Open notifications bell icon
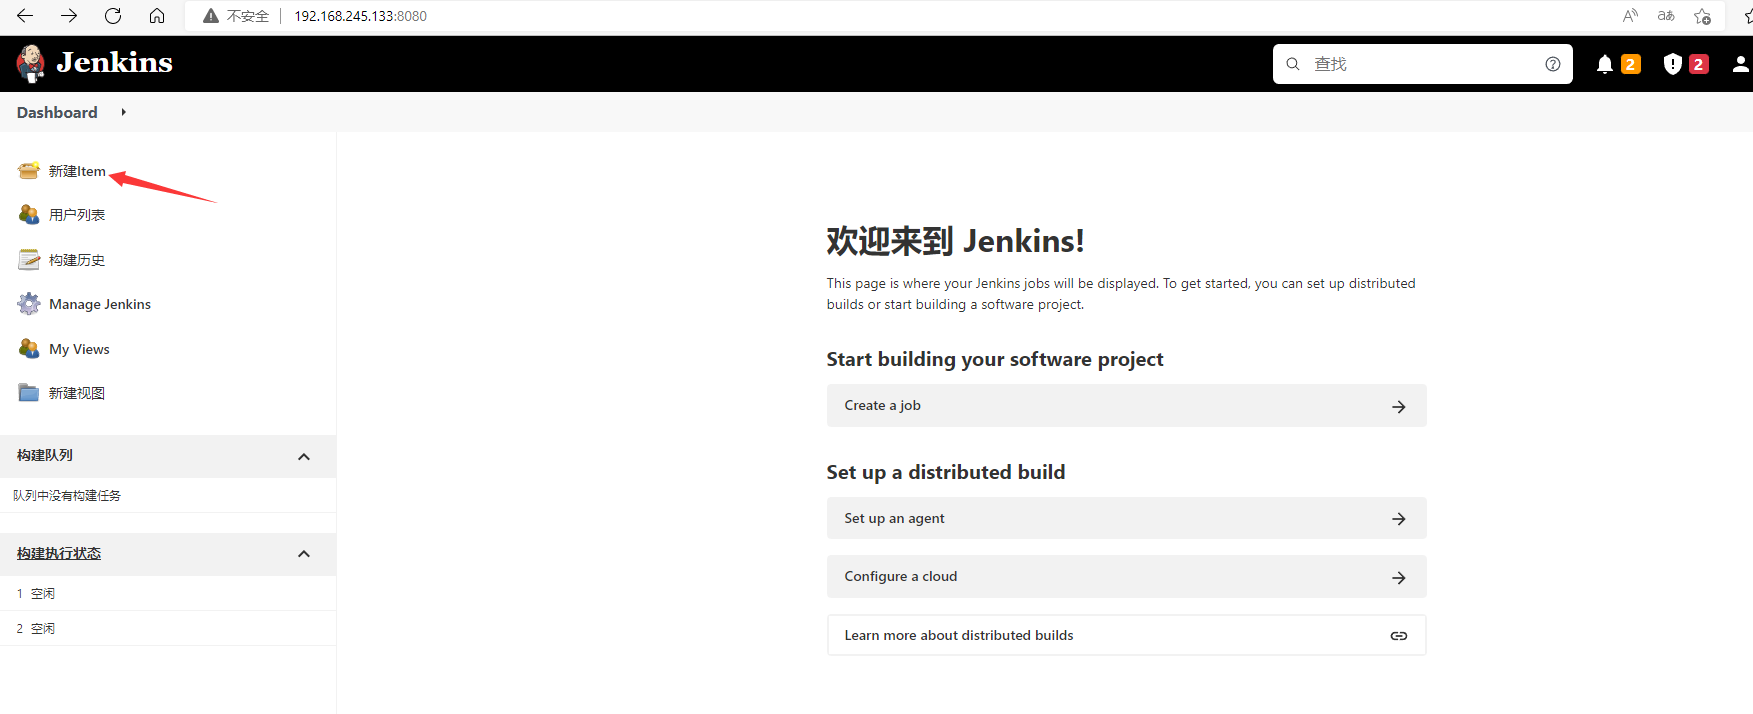This screenshot has width=1753, height=714. pos(1604,64)
